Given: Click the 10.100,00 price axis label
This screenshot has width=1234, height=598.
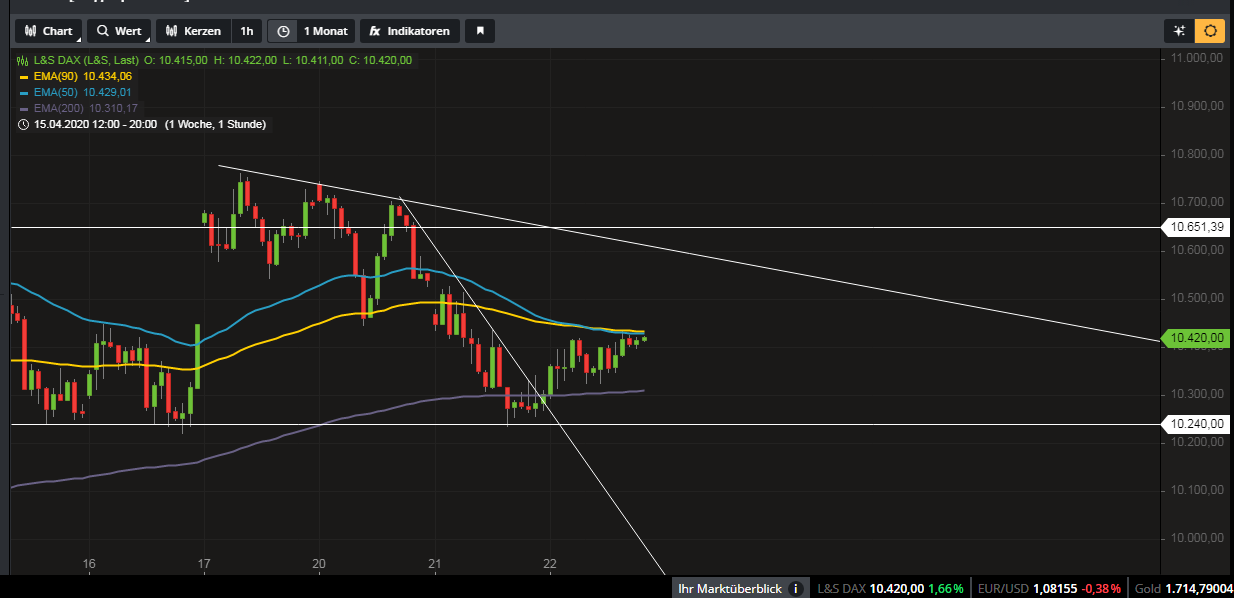Looking at the screenshot, I should pos(1197,490).
